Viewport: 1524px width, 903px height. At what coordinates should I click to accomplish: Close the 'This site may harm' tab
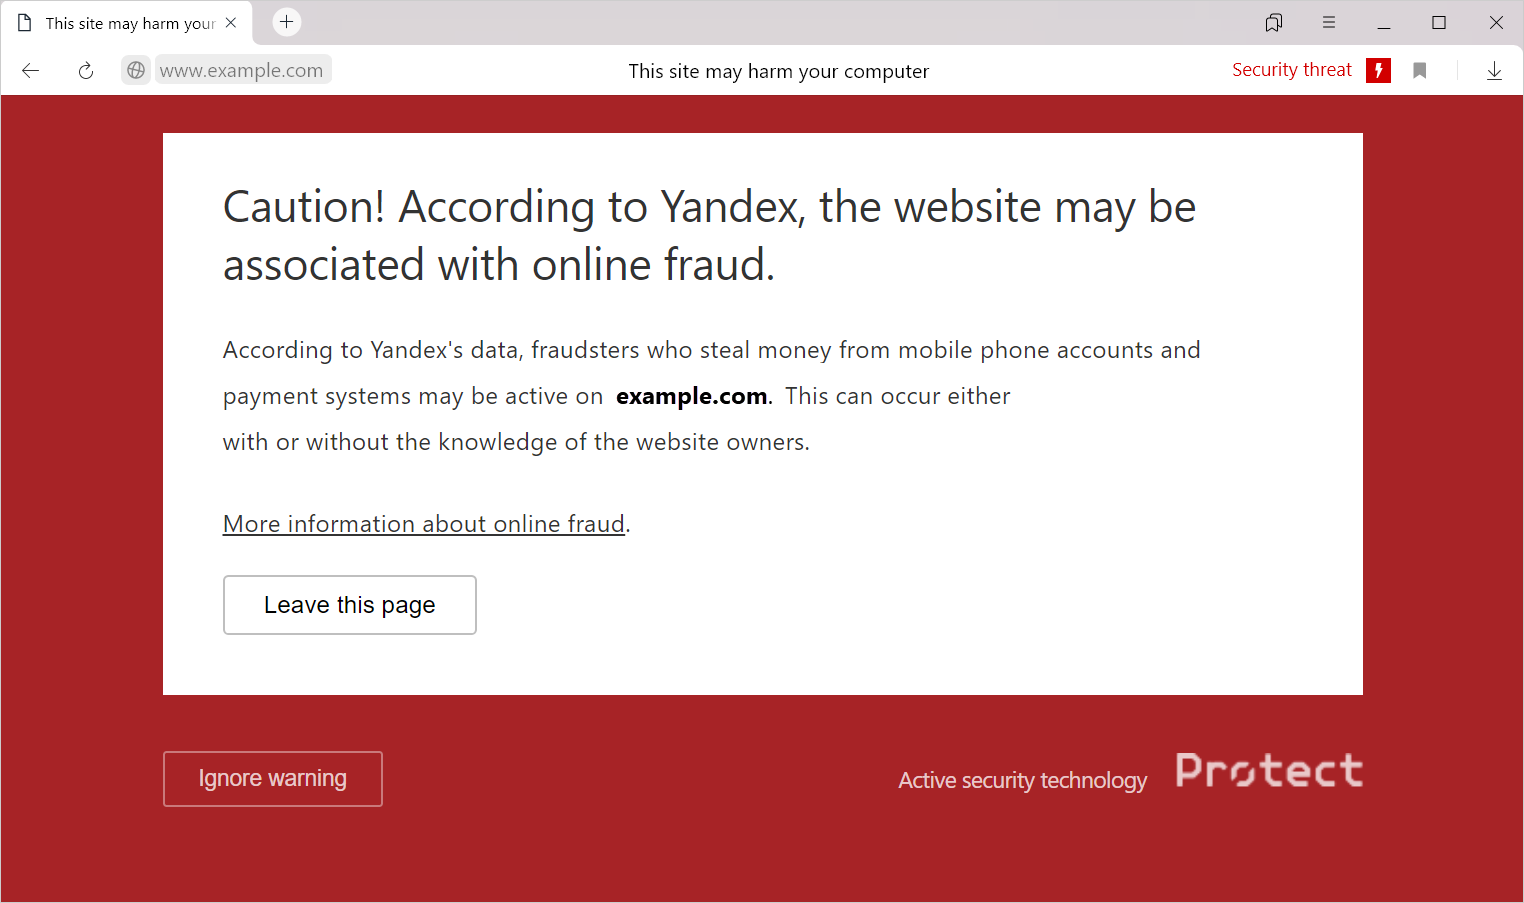click(x=231, y=22)
